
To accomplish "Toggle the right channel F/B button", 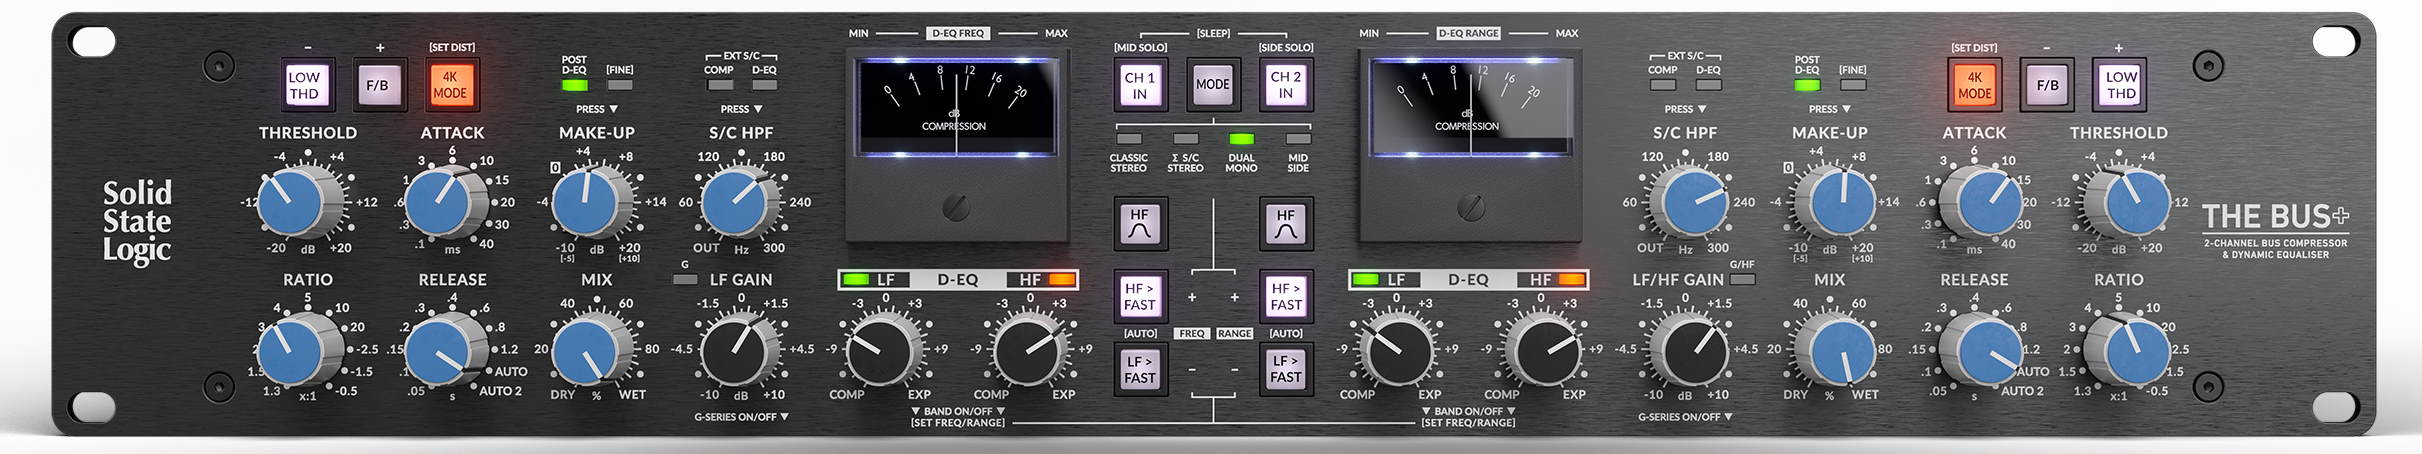I will pyautogui.click(x=2046, y=85).
